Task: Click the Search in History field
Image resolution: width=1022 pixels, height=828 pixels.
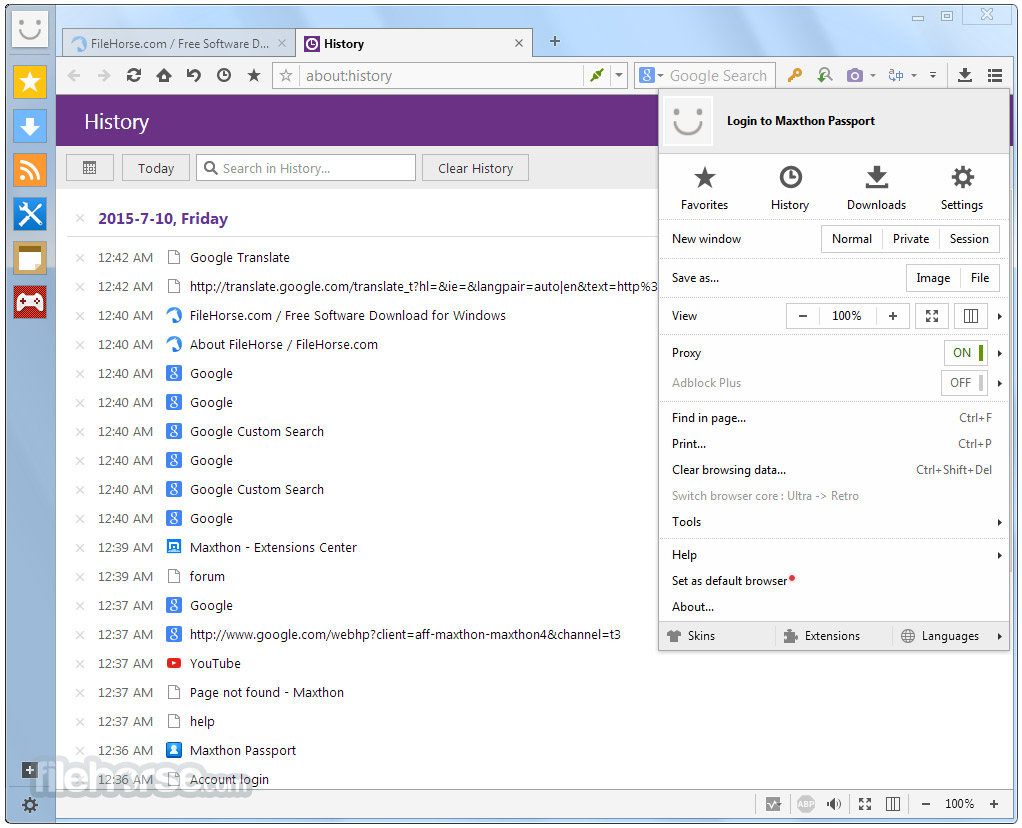Action: click(x=306, y=168)
